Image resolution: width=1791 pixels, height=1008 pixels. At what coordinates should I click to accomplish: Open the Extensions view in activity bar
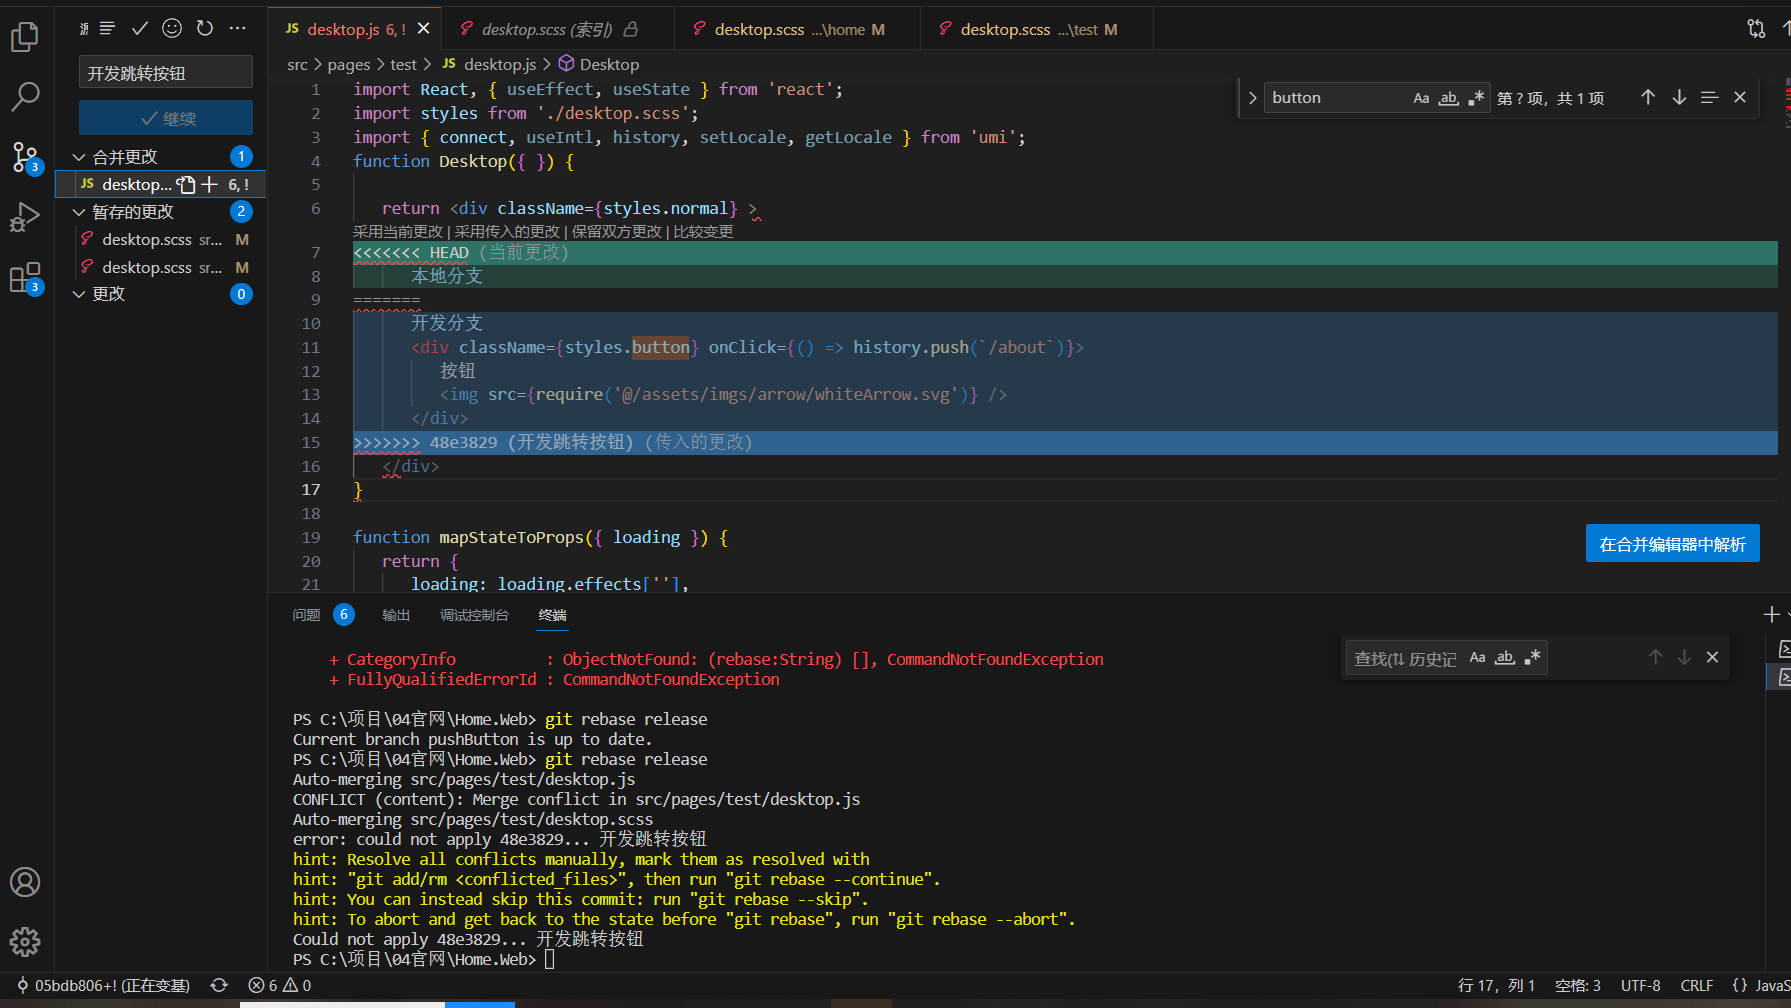click(x=25, y=277)
